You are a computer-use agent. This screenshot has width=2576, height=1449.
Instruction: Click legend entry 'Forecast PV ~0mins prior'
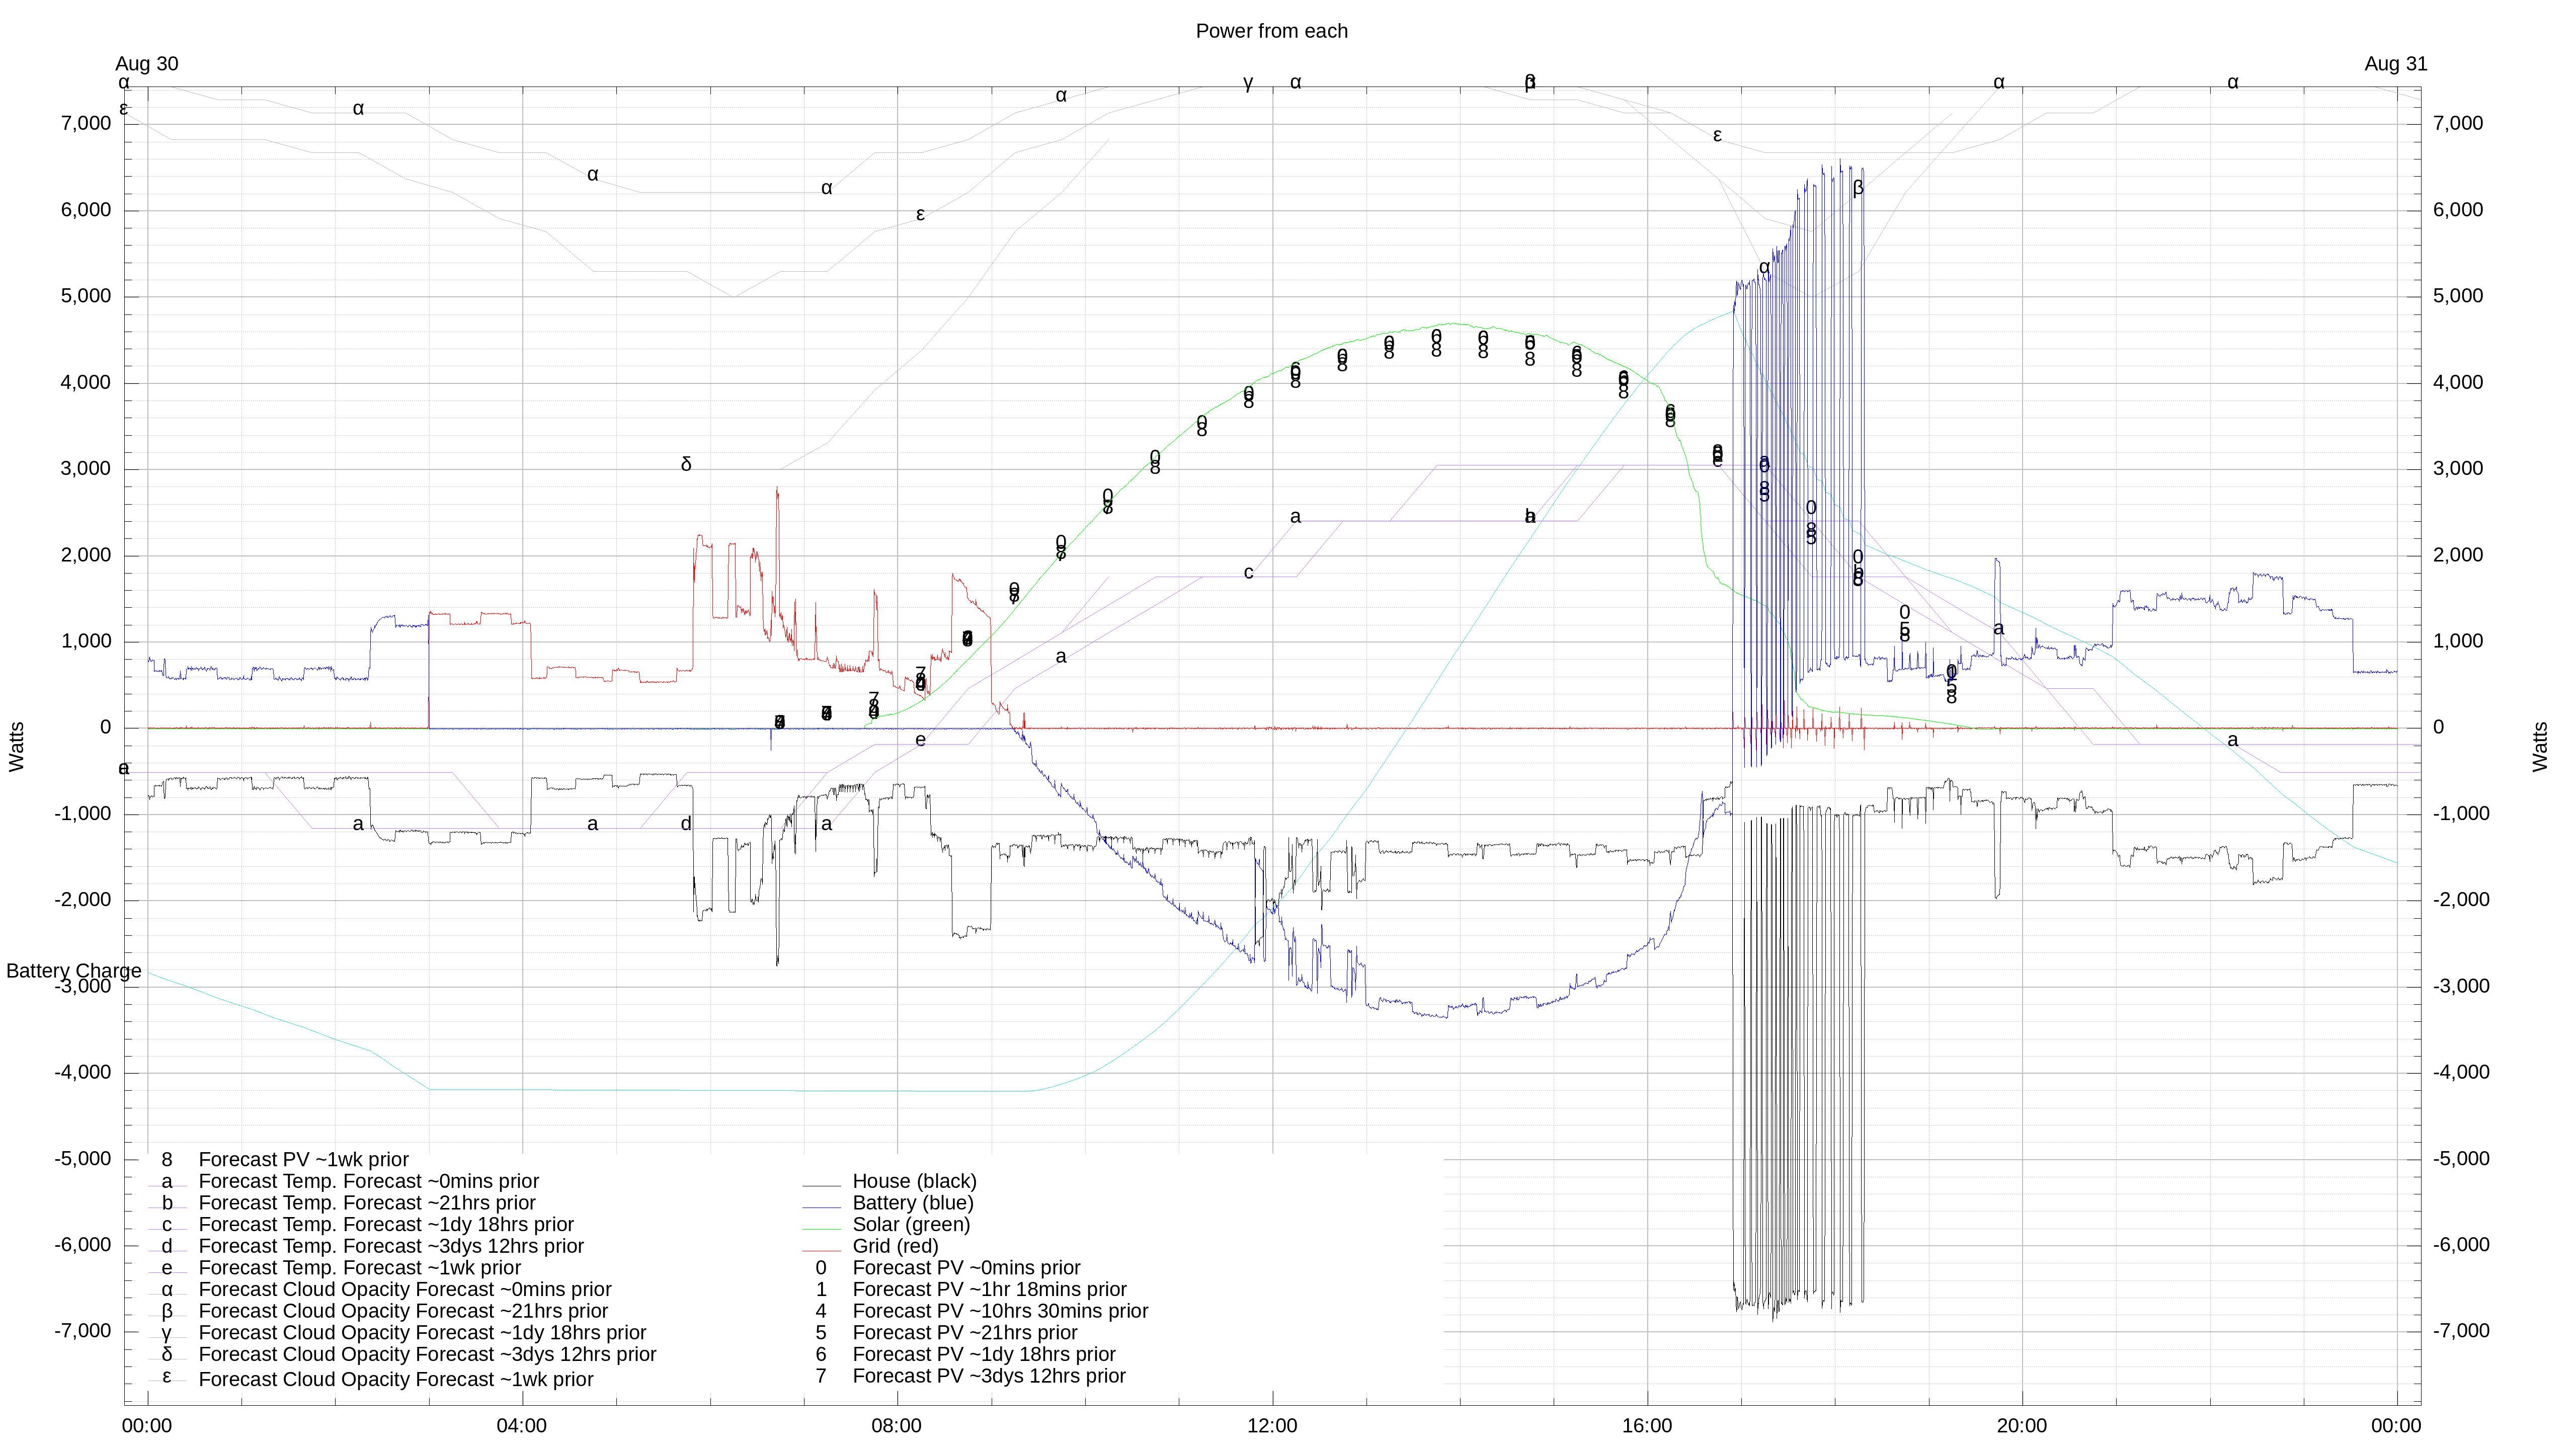(x=966, y=1268)
